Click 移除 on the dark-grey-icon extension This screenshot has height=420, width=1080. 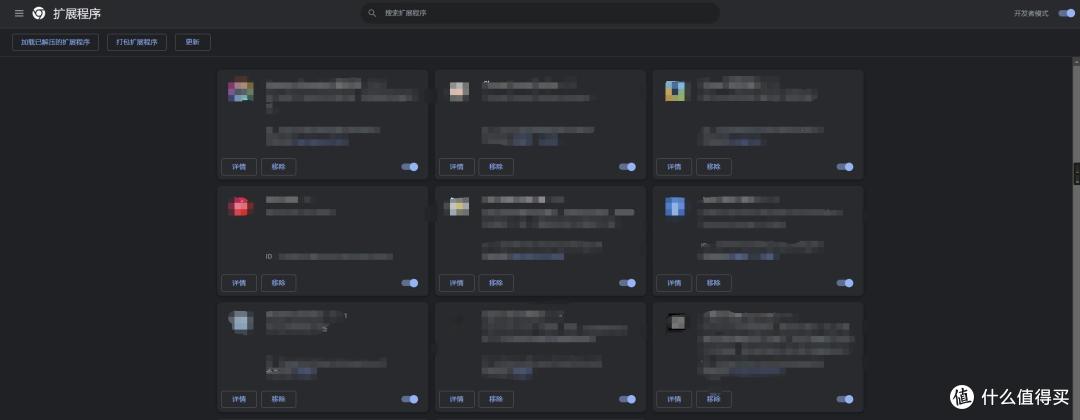tap(714, 399)
